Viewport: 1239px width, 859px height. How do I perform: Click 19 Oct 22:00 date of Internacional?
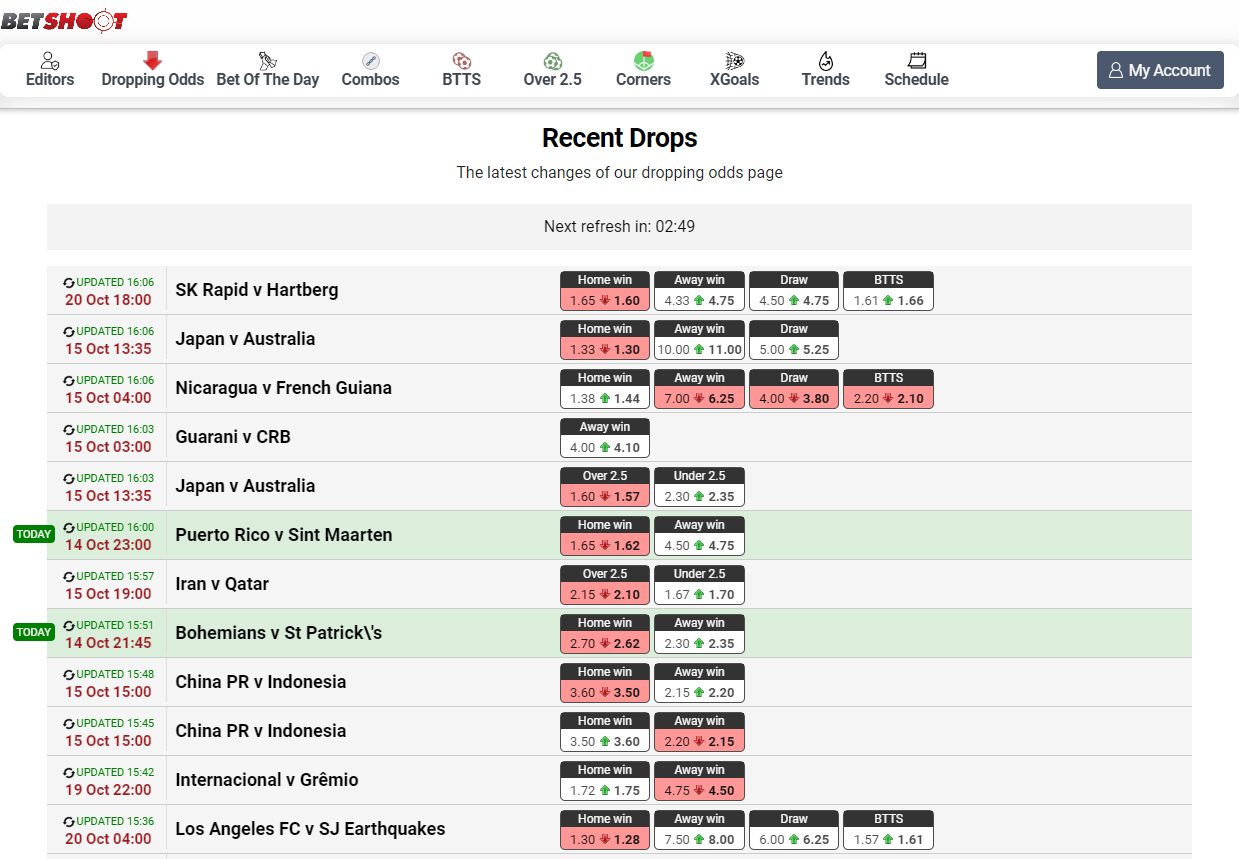pos(108,790)
